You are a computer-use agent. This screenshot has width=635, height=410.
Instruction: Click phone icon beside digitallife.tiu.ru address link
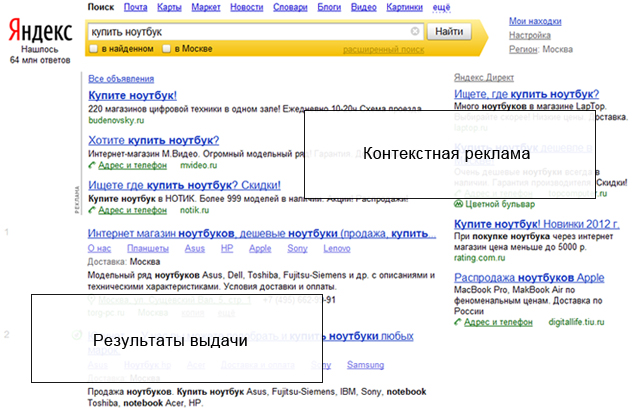pos(458,322)
